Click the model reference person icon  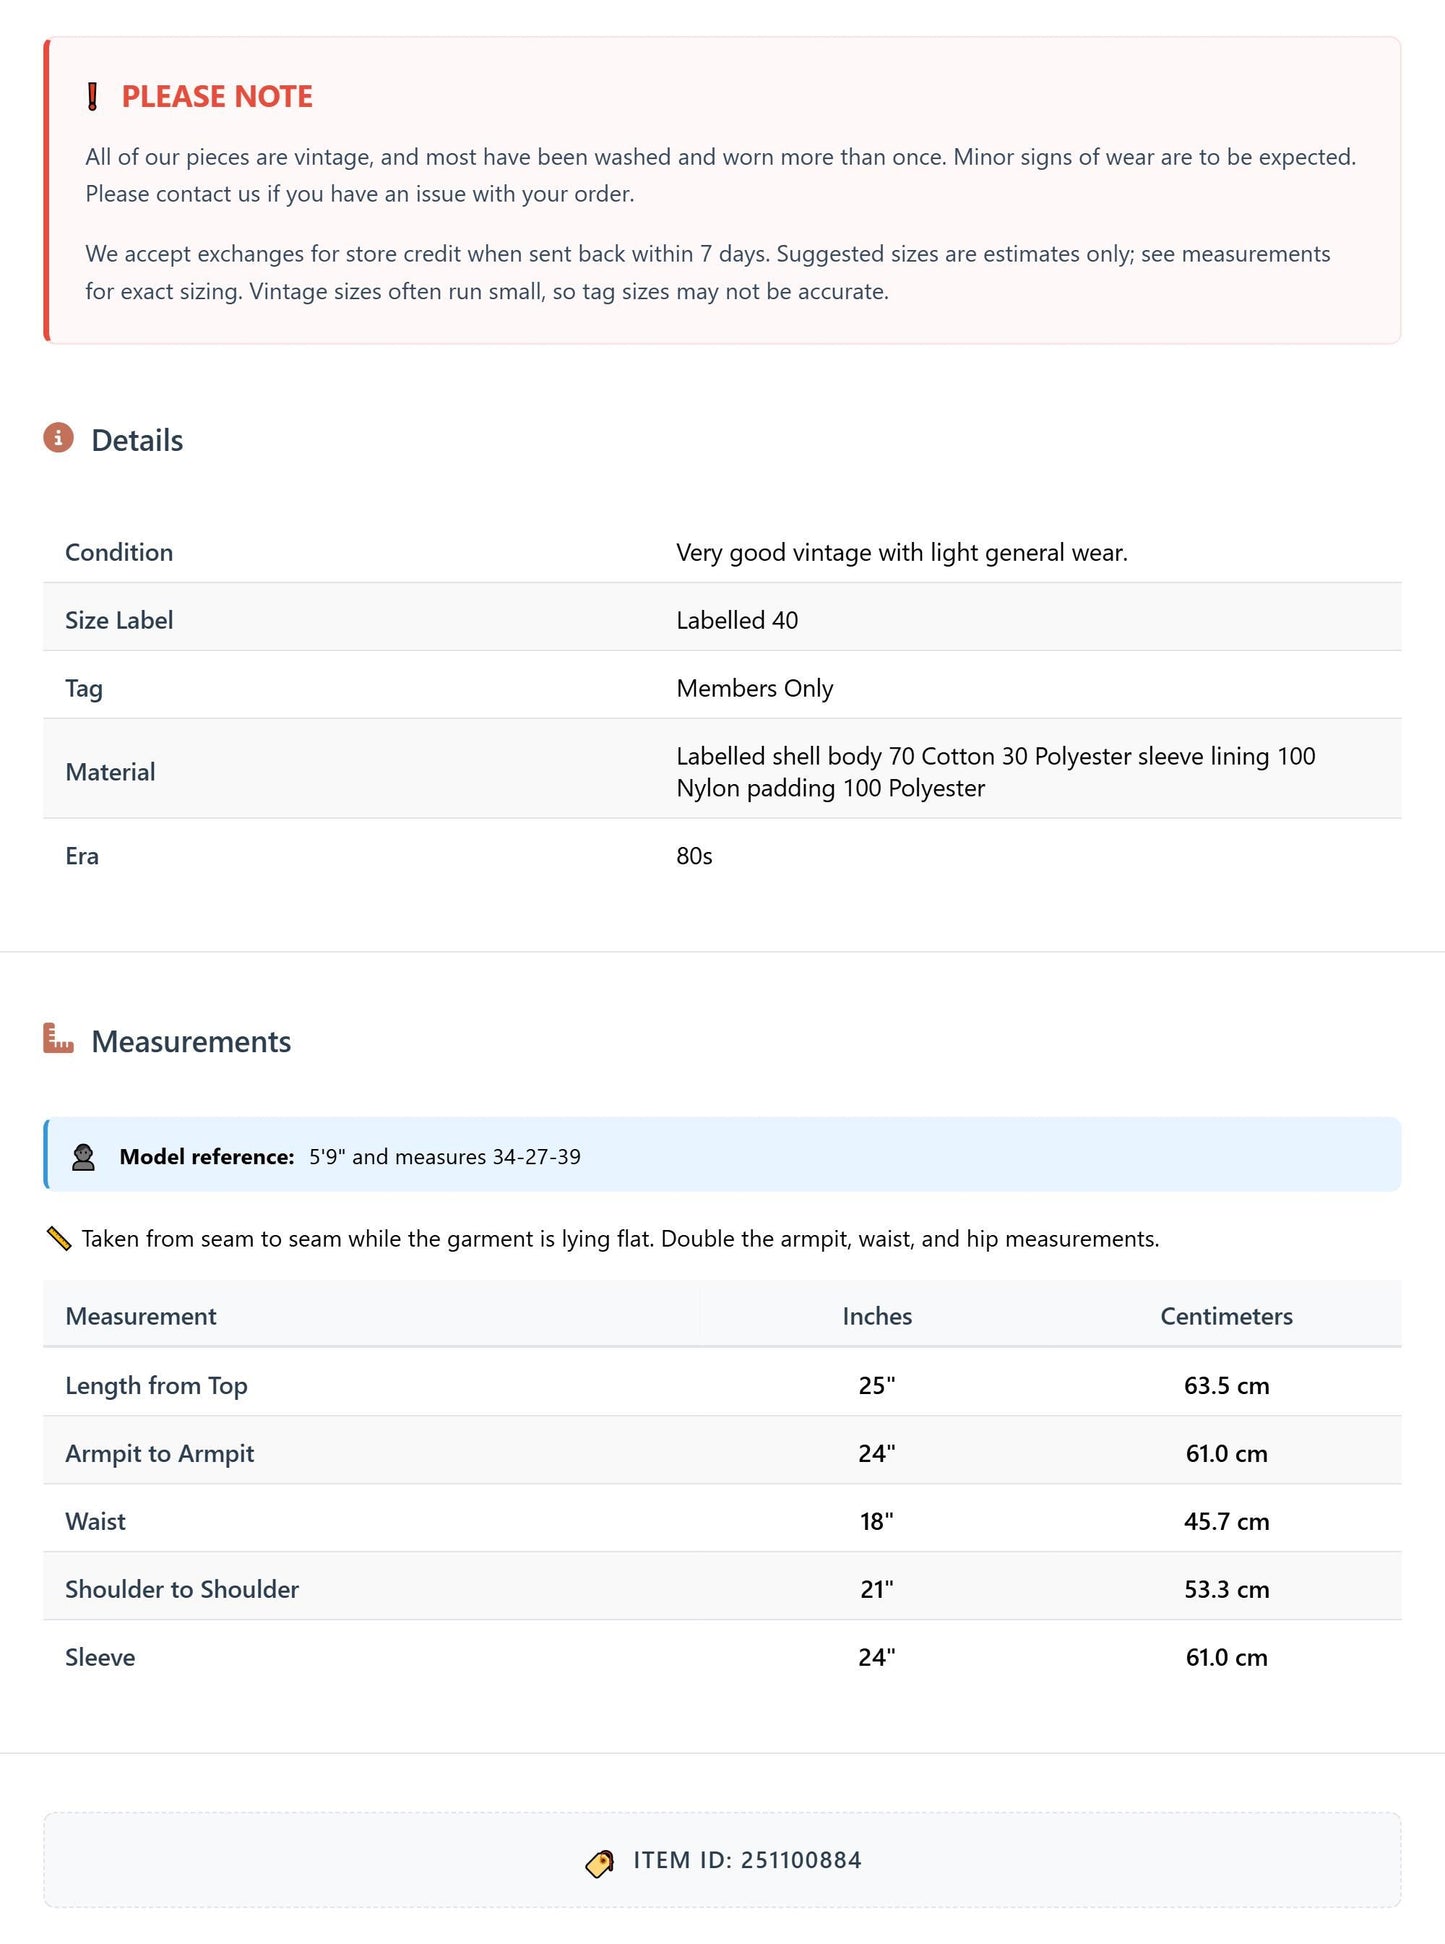click(84, 1157)
